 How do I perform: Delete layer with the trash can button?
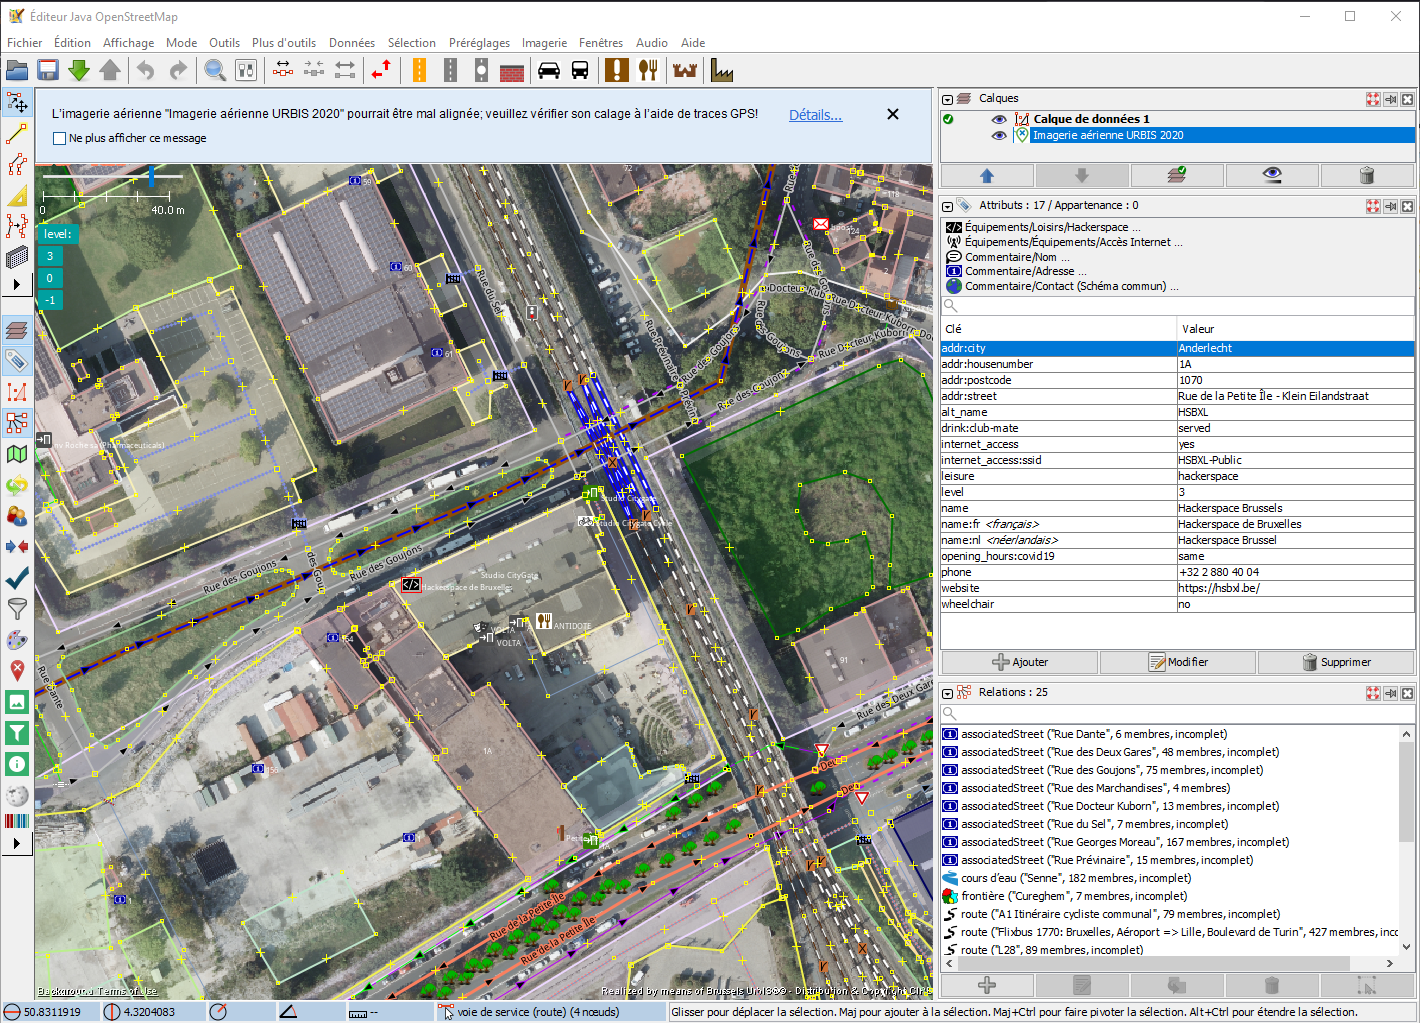[1367, 175]
